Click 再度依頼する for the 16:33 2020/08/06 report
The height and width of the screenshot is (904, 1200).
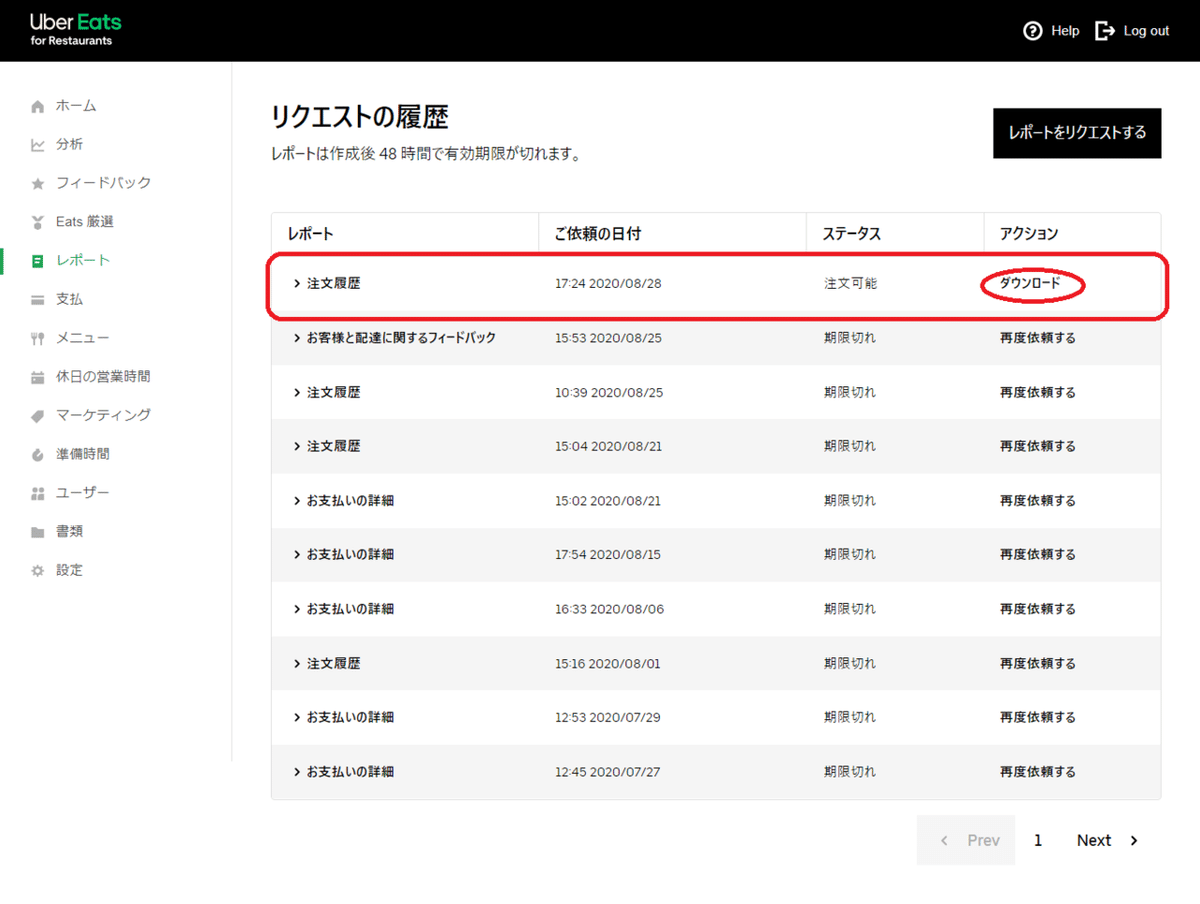click(1038, 609)
